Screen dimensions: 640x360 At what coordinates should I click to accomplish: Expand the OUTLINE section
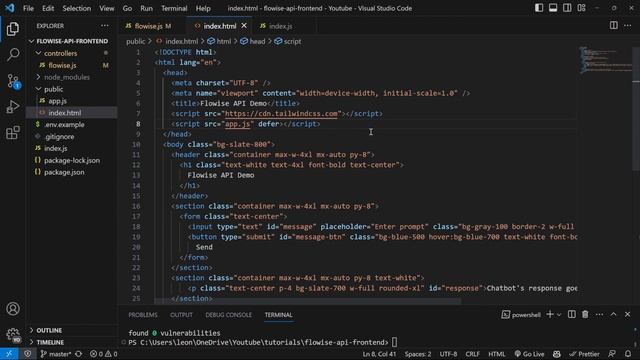[x=72, y=330]
